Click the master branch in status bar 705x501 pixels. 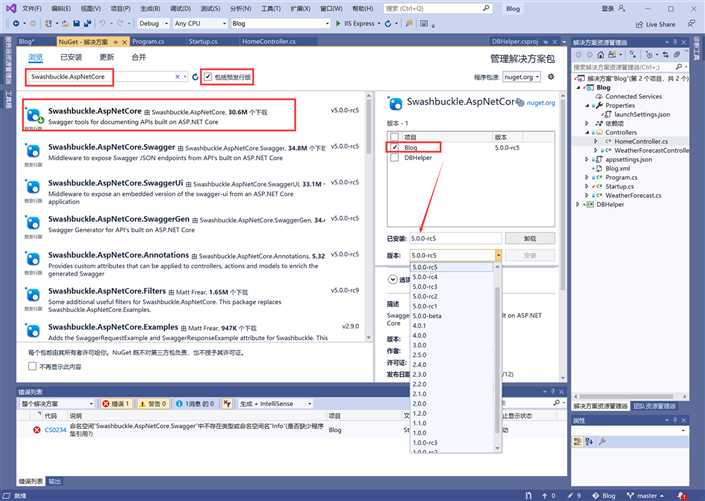tap(645, 496)
